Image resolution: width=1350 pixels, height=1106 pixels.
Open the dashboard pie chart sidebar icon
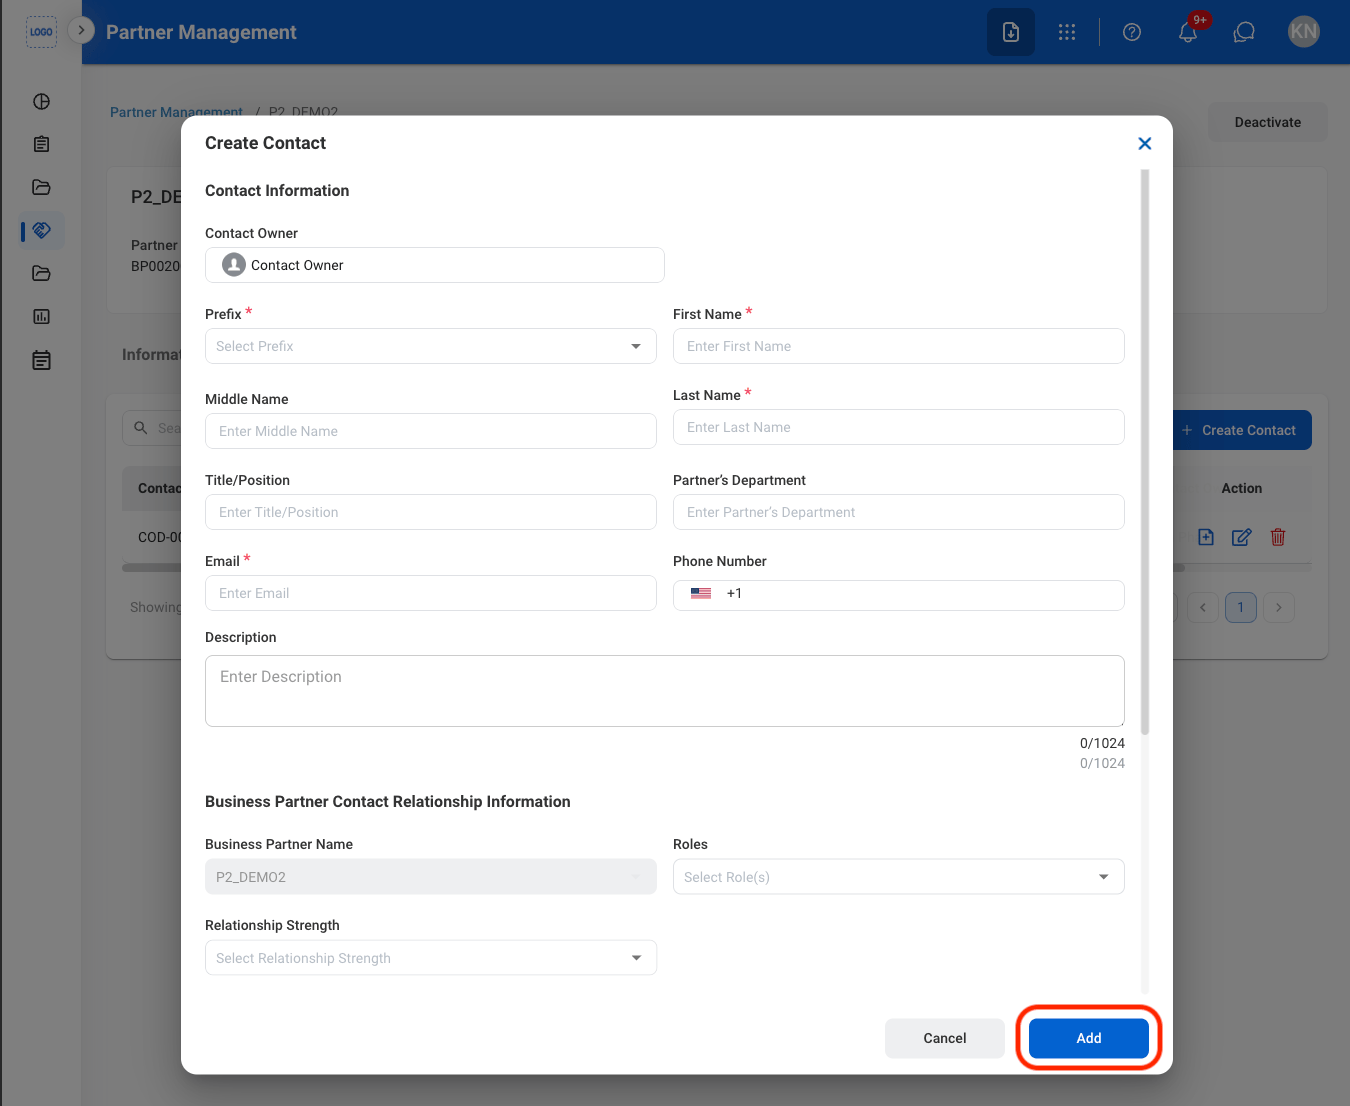pyautogui.click(x=41, y=101)
